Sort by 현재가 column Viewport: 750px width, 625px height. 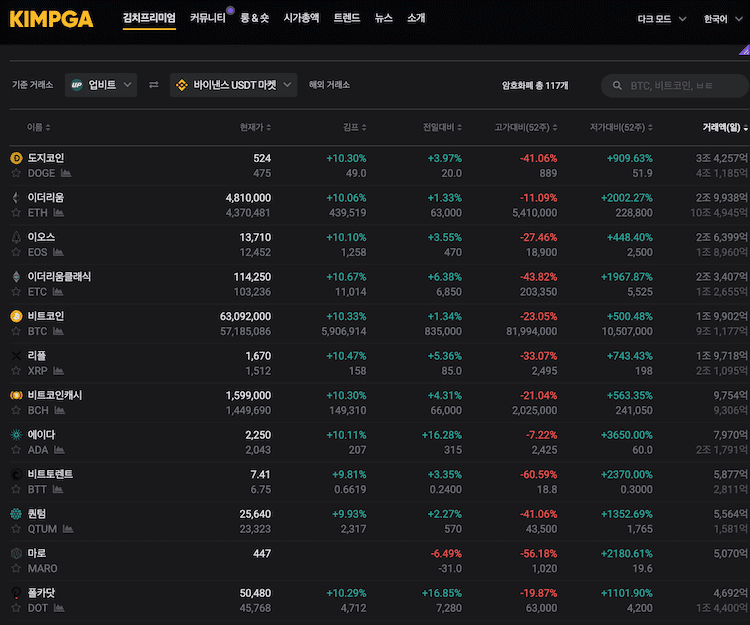255,127
